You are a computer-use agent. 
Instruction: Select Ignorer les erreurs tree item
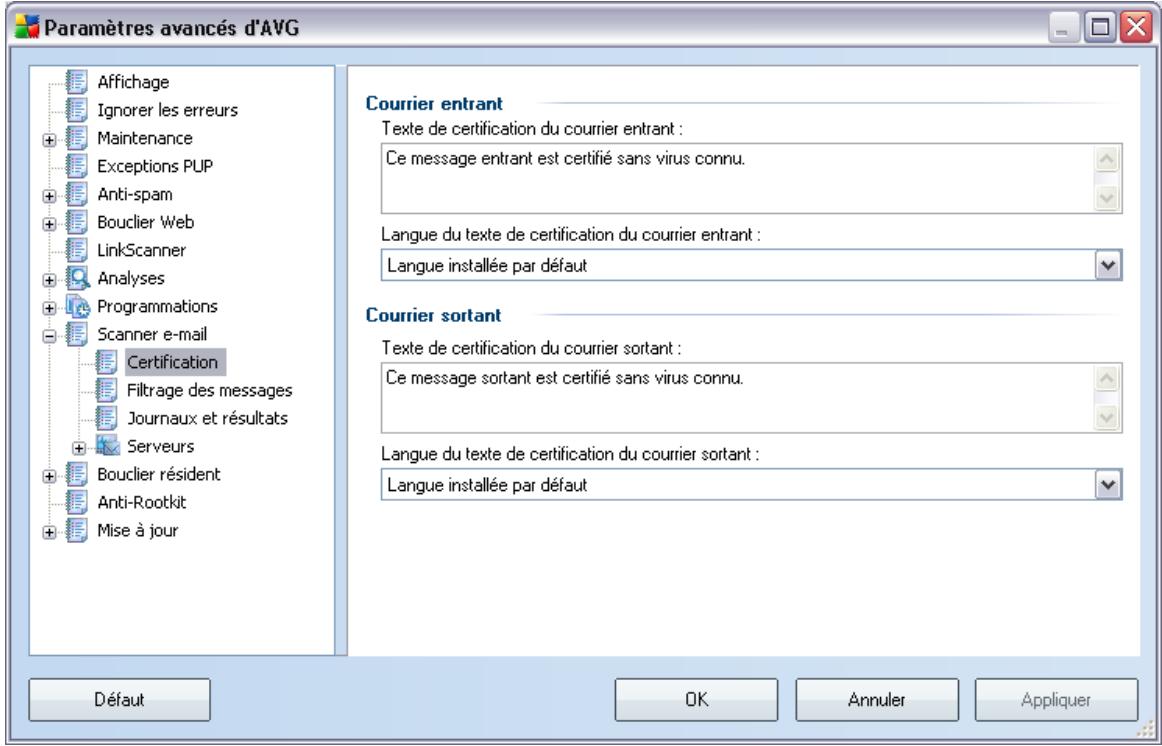pos(167,110)
